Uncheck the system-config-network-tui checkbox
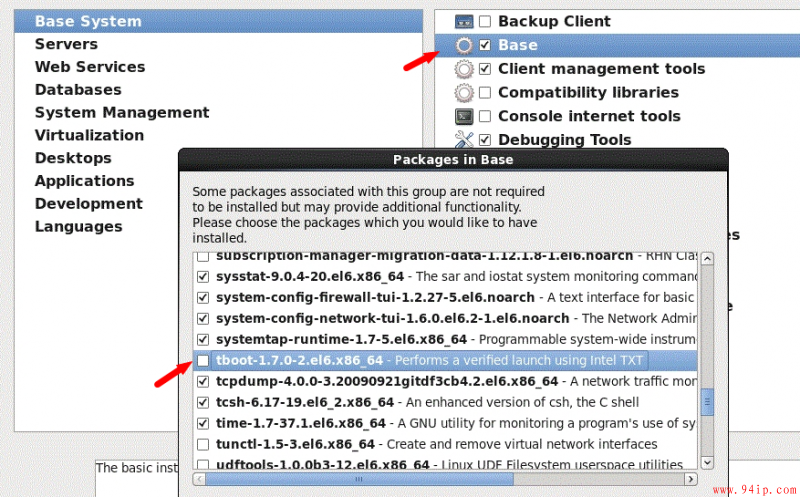The image size is (800, 497). [x=203, y=318]
